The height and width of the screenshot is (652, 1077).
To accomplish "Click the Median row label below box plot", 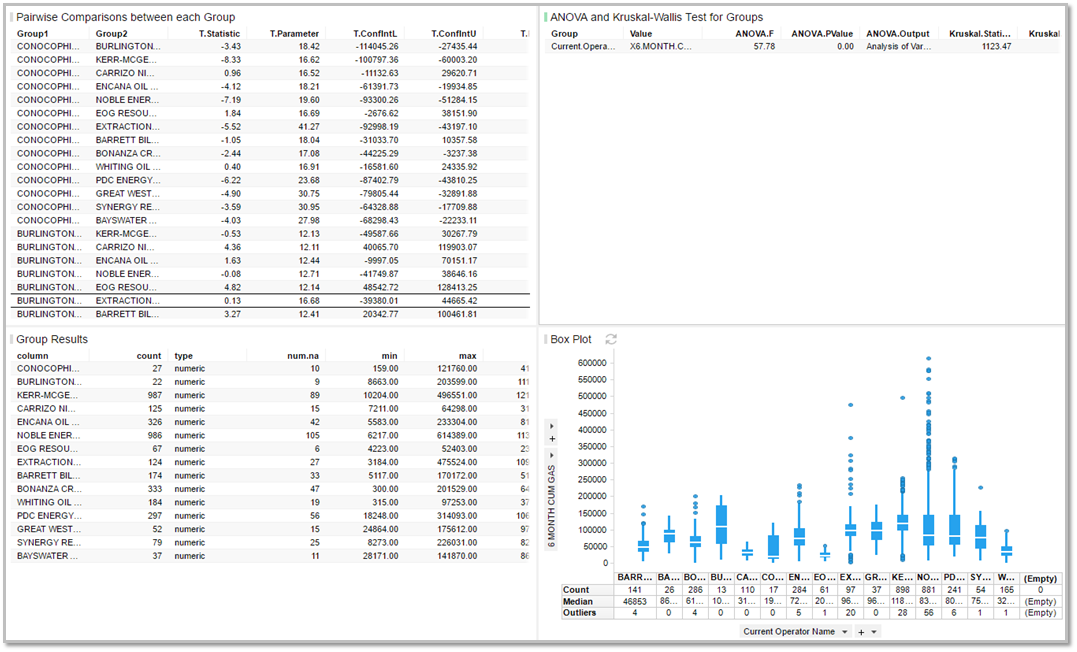I will [578, 602].
